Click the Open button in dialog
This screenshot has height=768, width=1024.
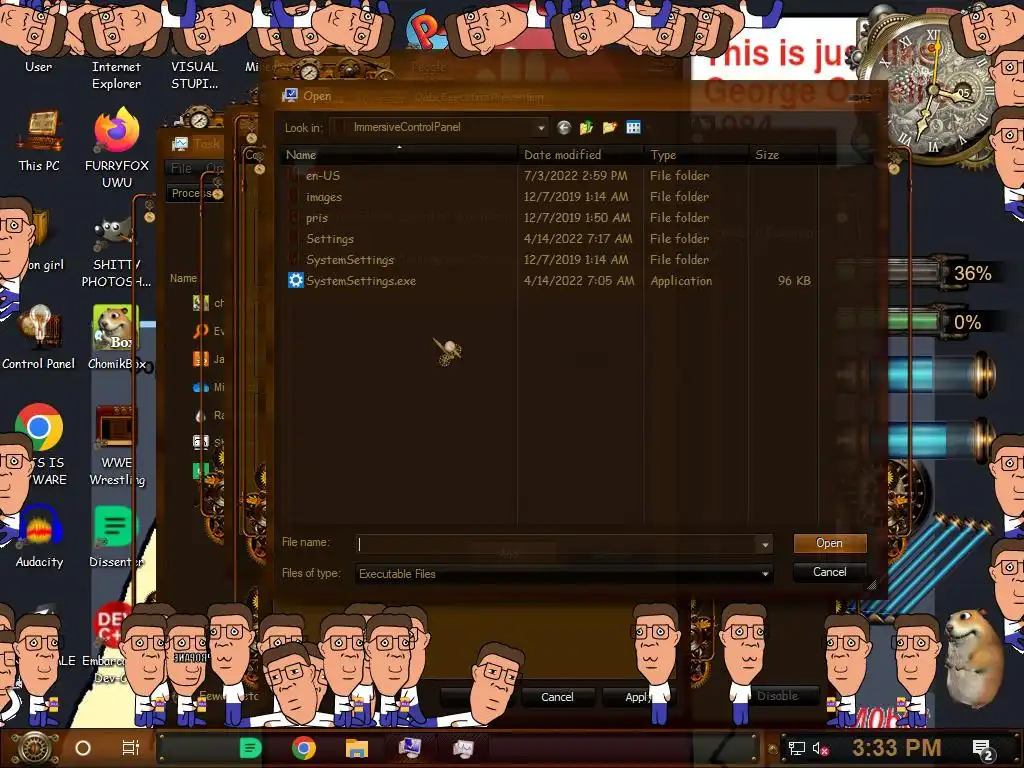point(829,543)
